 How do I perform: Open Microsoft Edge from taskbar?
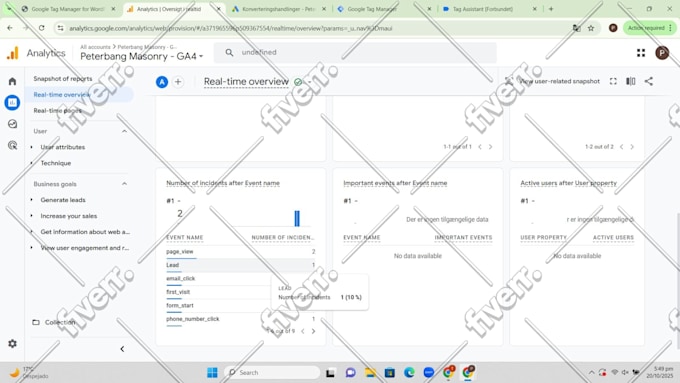click(x=409, y=372)
